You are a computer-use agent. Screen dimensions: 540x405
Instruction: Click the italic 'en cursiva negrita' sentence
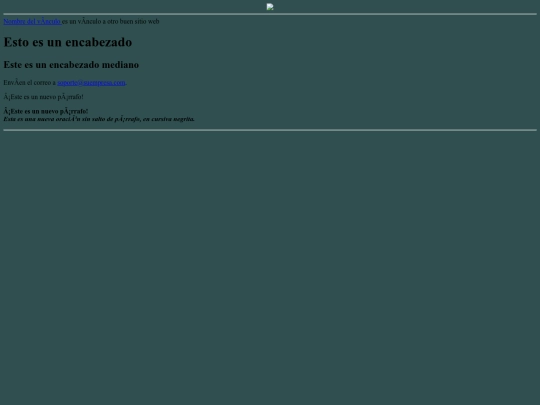tap(99, 119)
